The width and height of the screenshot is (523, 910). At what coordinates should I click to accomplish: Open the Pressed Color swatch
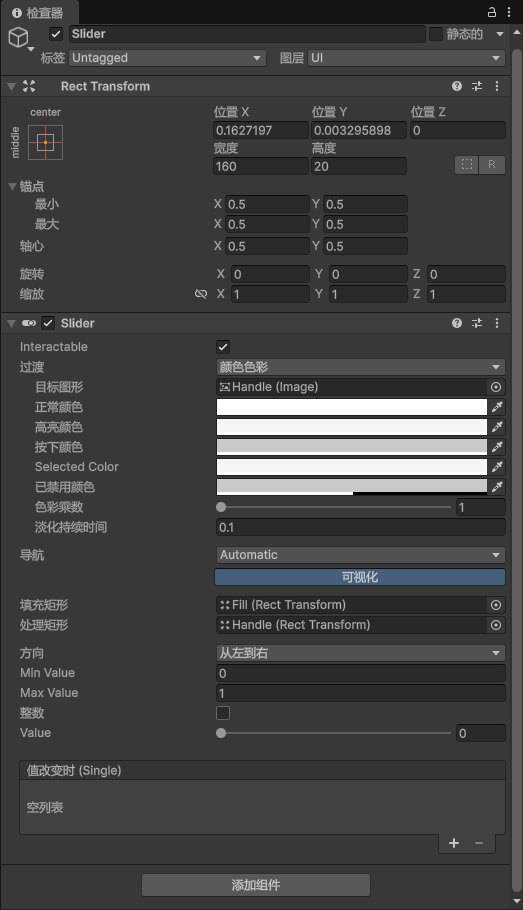pos(352,447)
